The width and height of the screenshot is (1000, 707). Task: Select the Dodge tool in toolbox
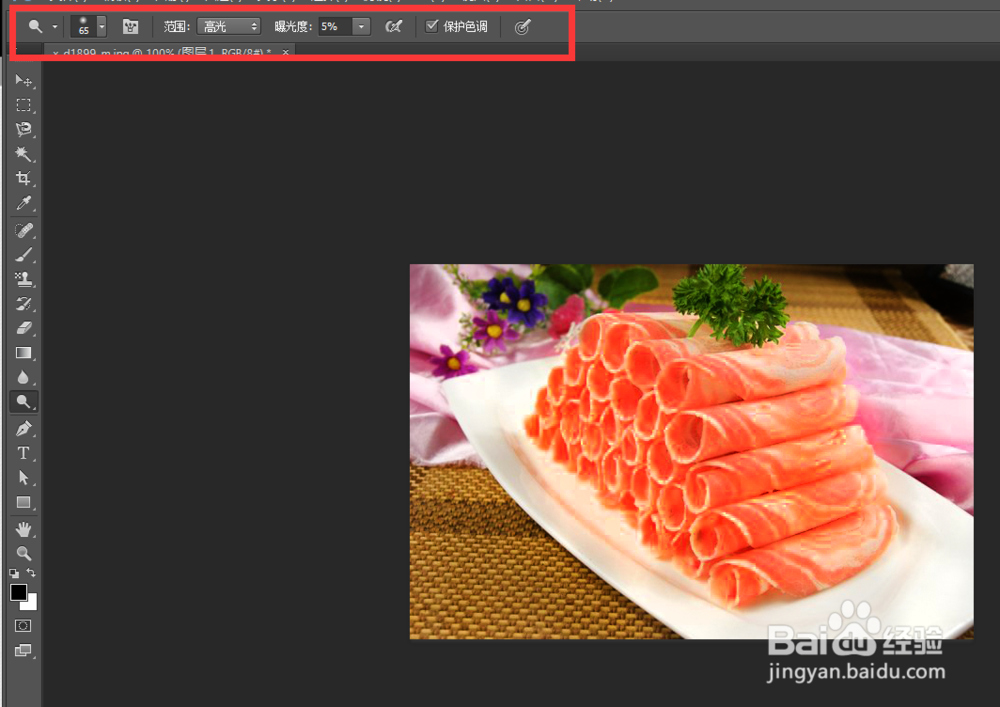click(24, 402)
